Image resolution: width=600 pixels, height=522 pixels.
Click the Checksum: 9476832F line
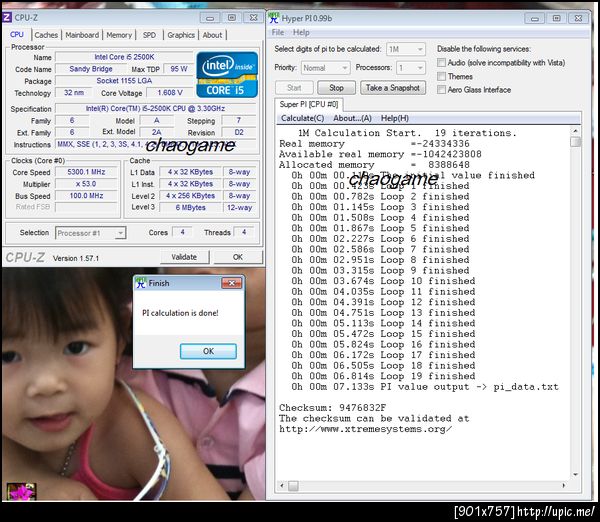pyautogui.click(x=332, y=408)
